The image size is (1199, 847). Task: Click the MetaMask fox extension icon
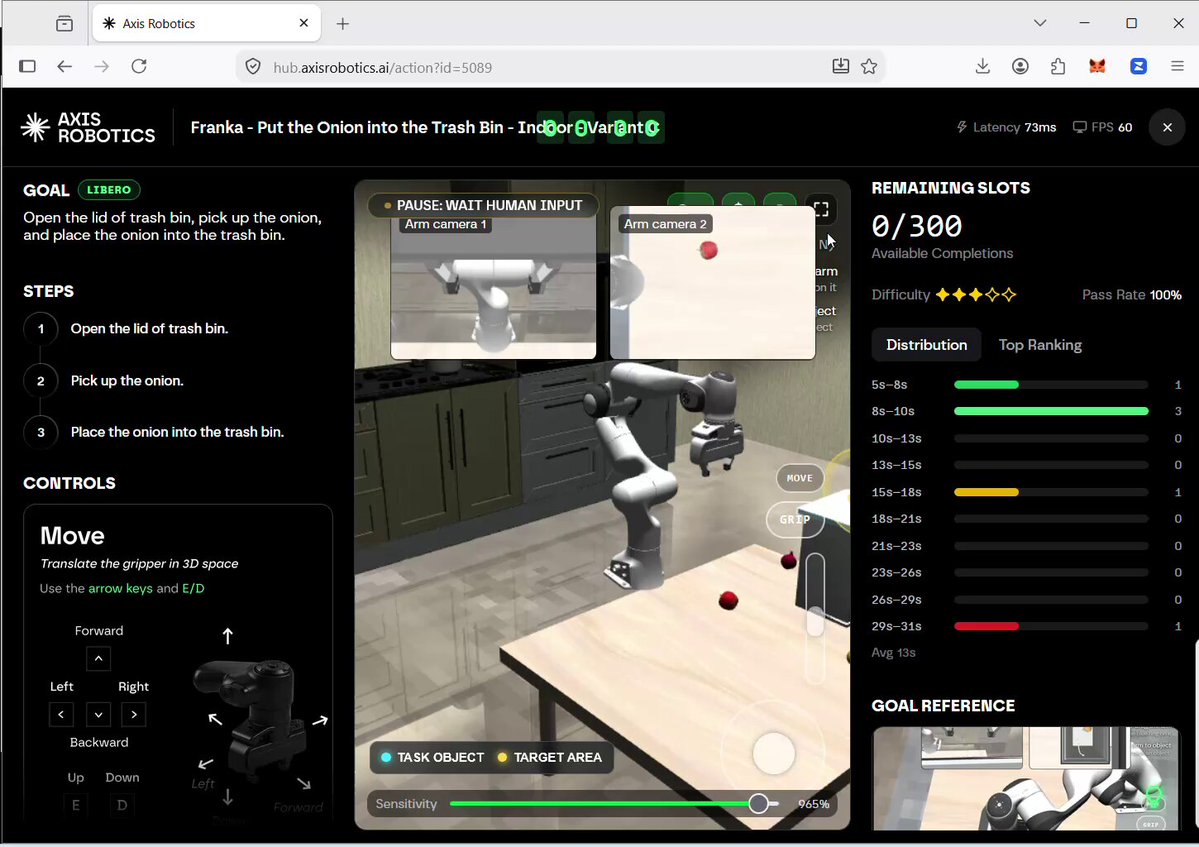[x=1097, y=67]
